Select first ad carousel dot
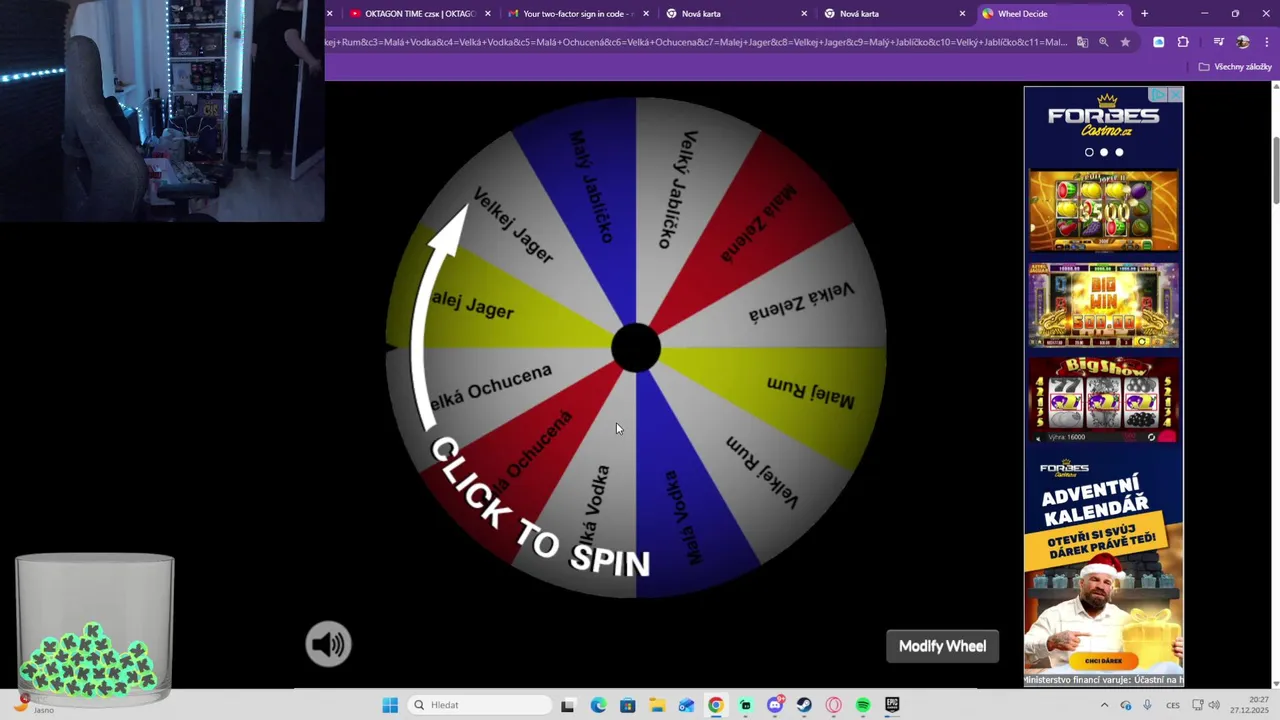Image resolution: width=1280 pixels, height=720 pixels. coord(1089,152)
